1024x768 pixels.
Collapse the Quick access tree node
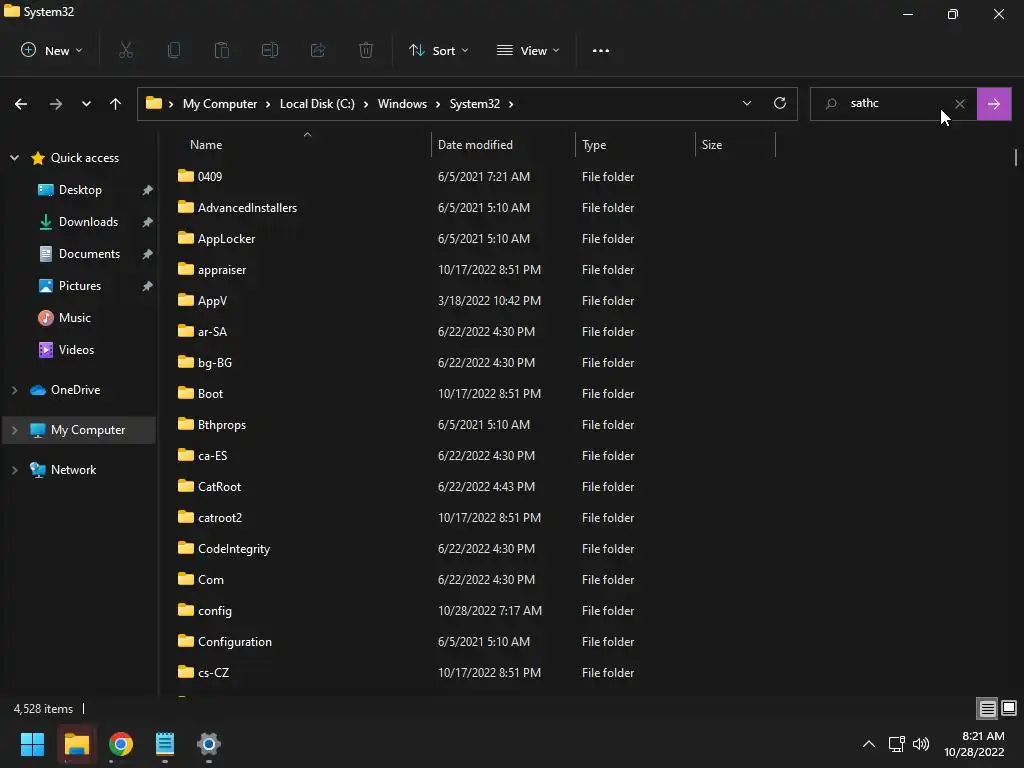pos(14,157)
